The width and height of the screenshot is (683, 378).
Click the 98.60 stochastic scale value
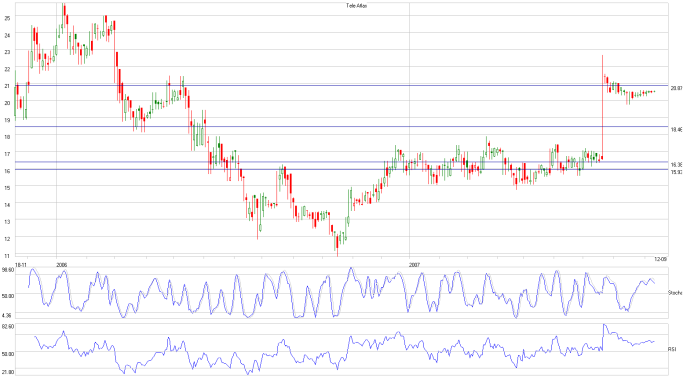[8, 270]
